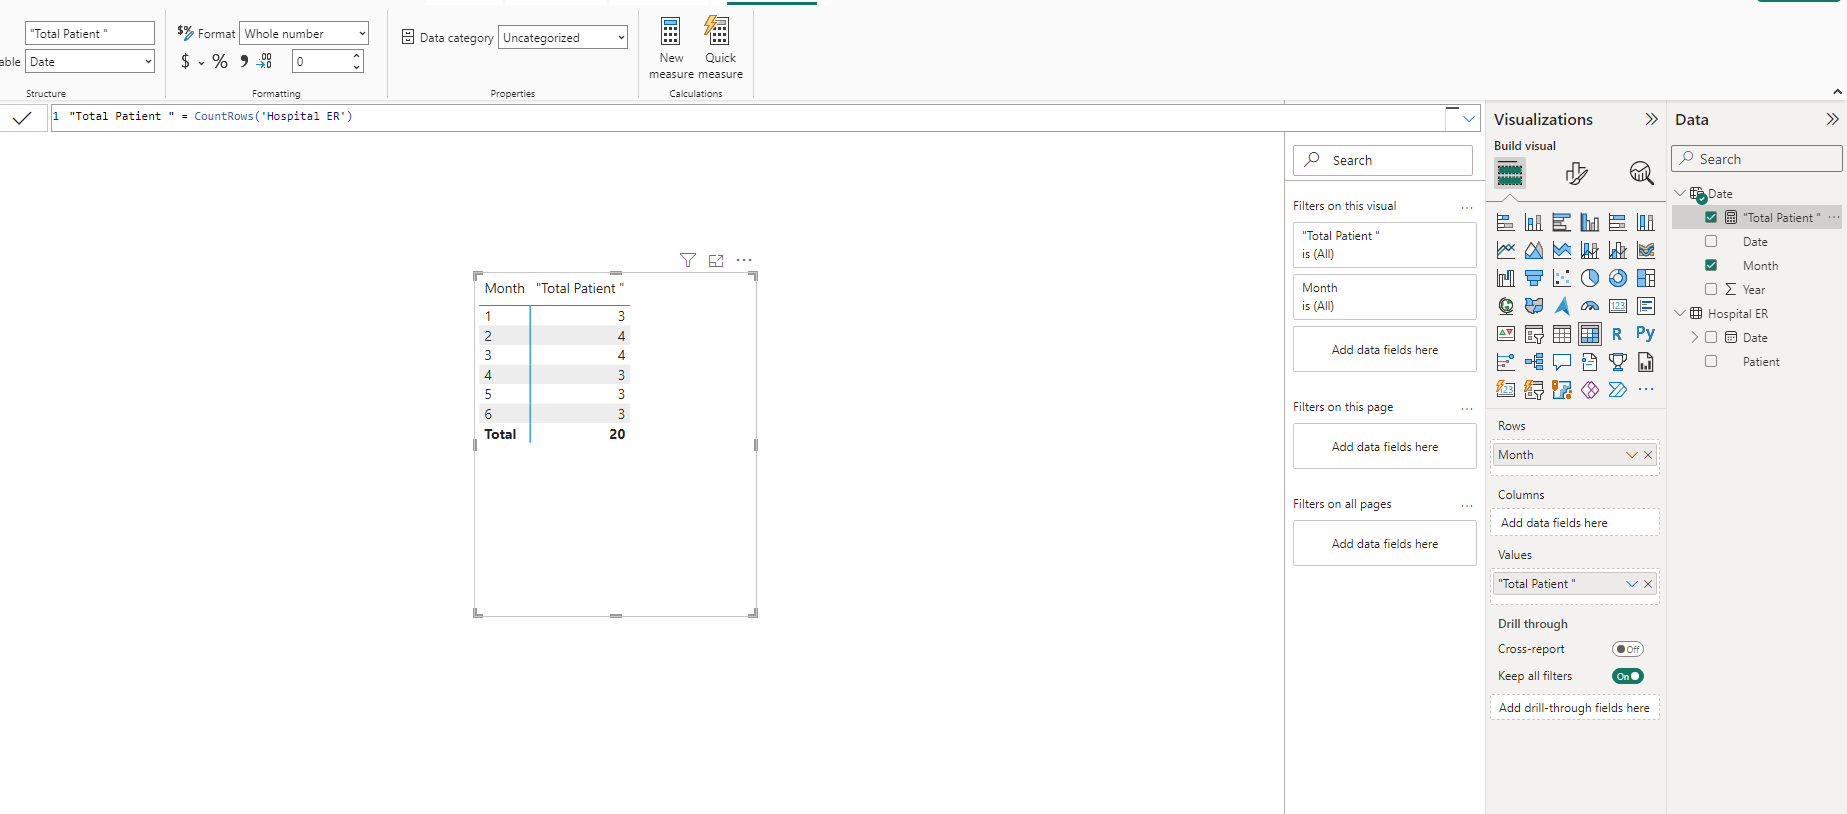Select the Power Automate visual

click(1617, 390)
